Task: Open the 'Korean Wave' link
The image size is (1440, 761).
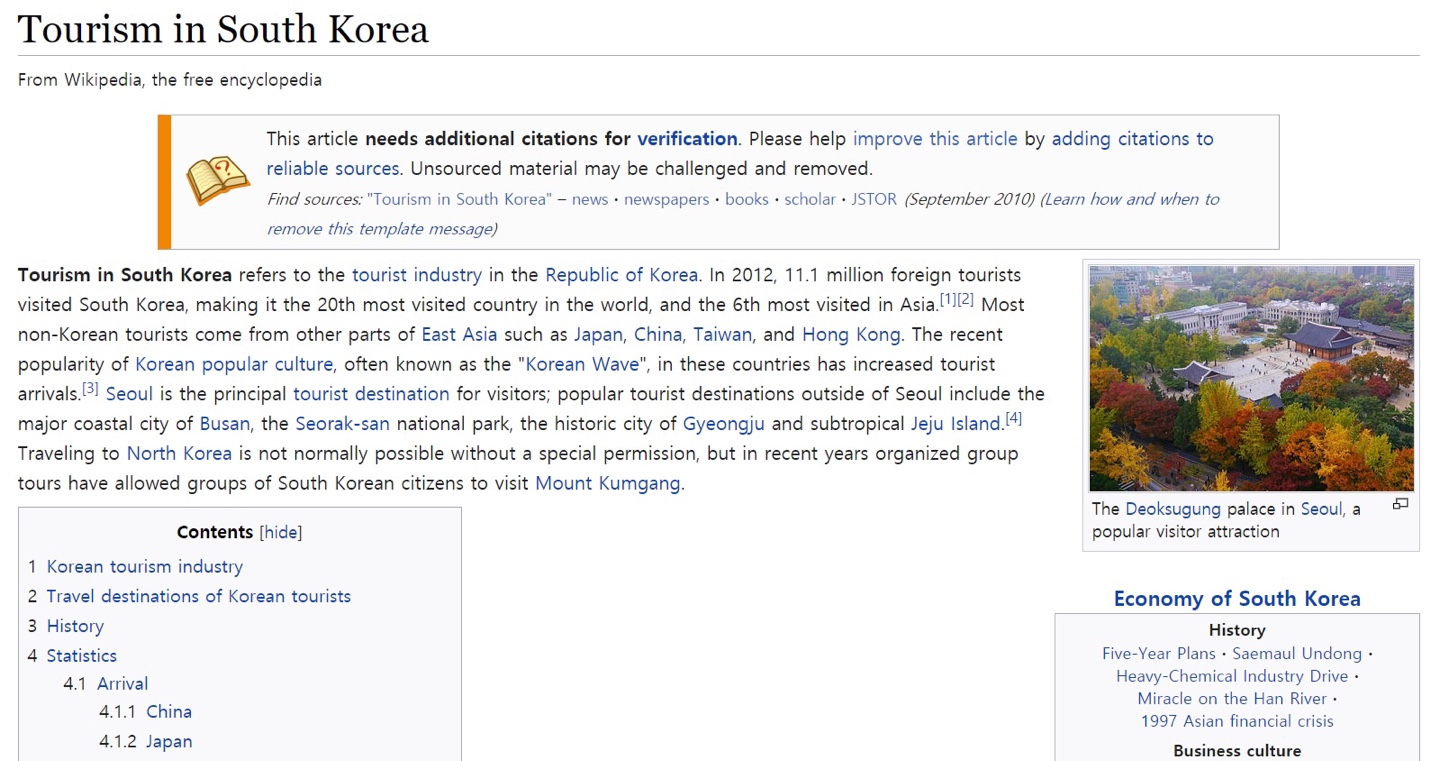Action: point(582,364)
